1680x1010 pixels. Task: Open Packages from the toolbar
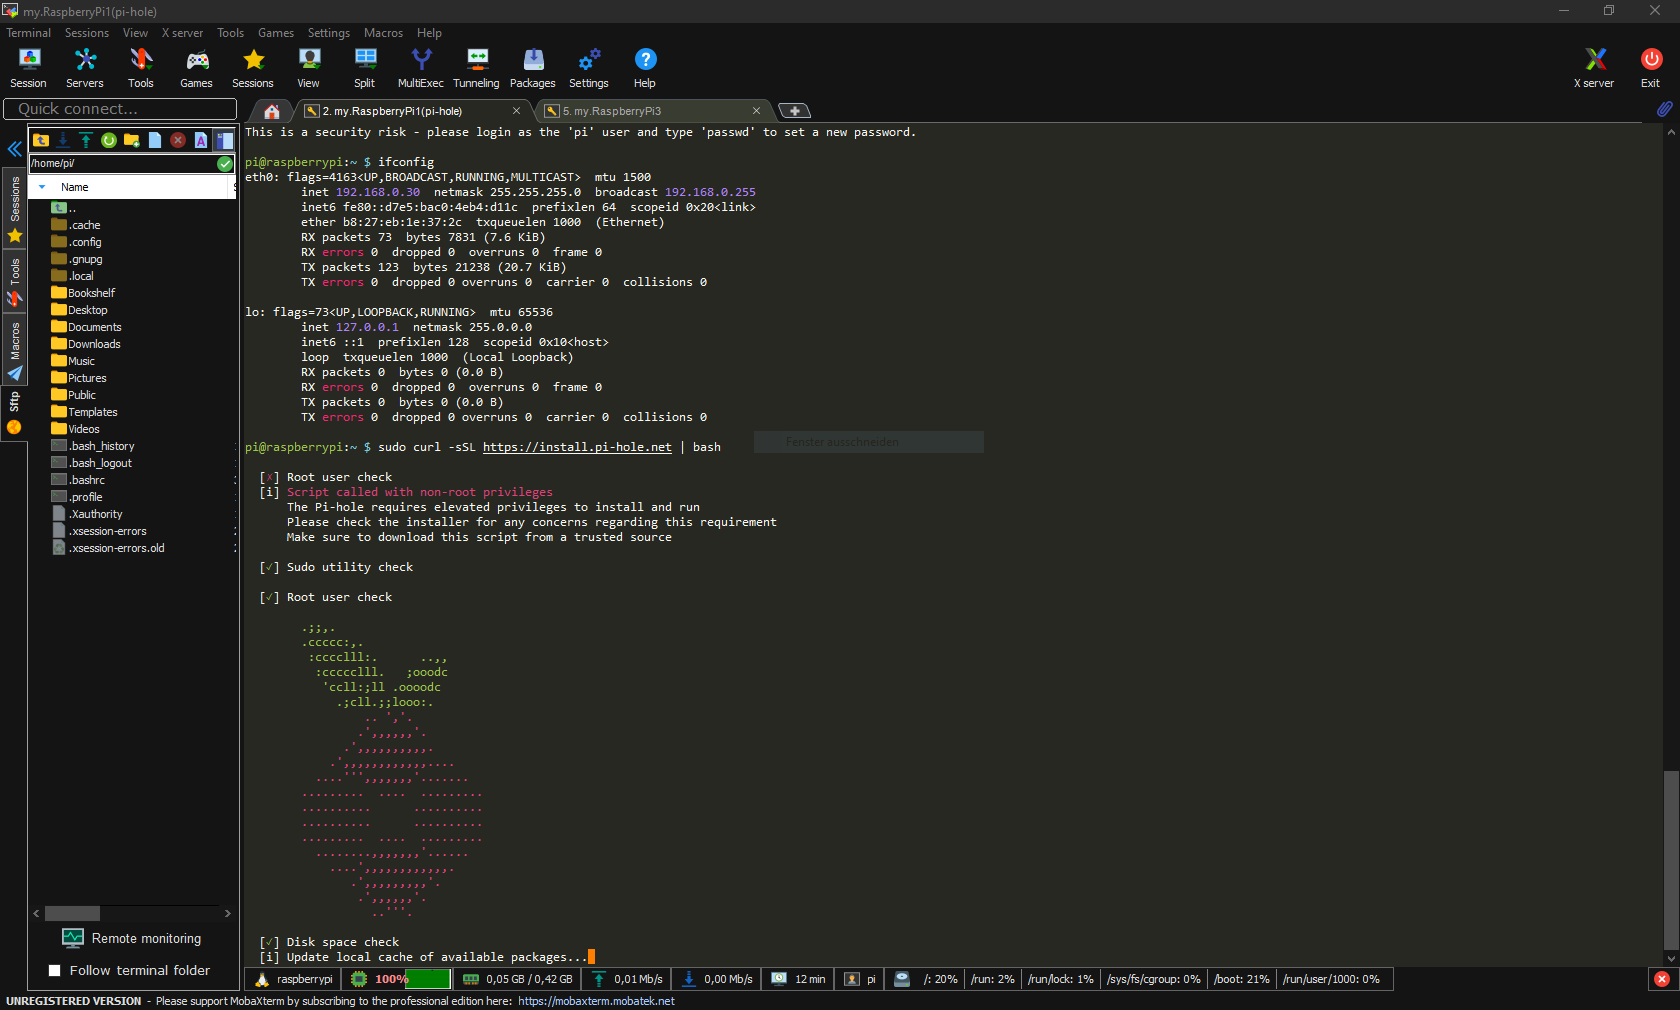532,68
